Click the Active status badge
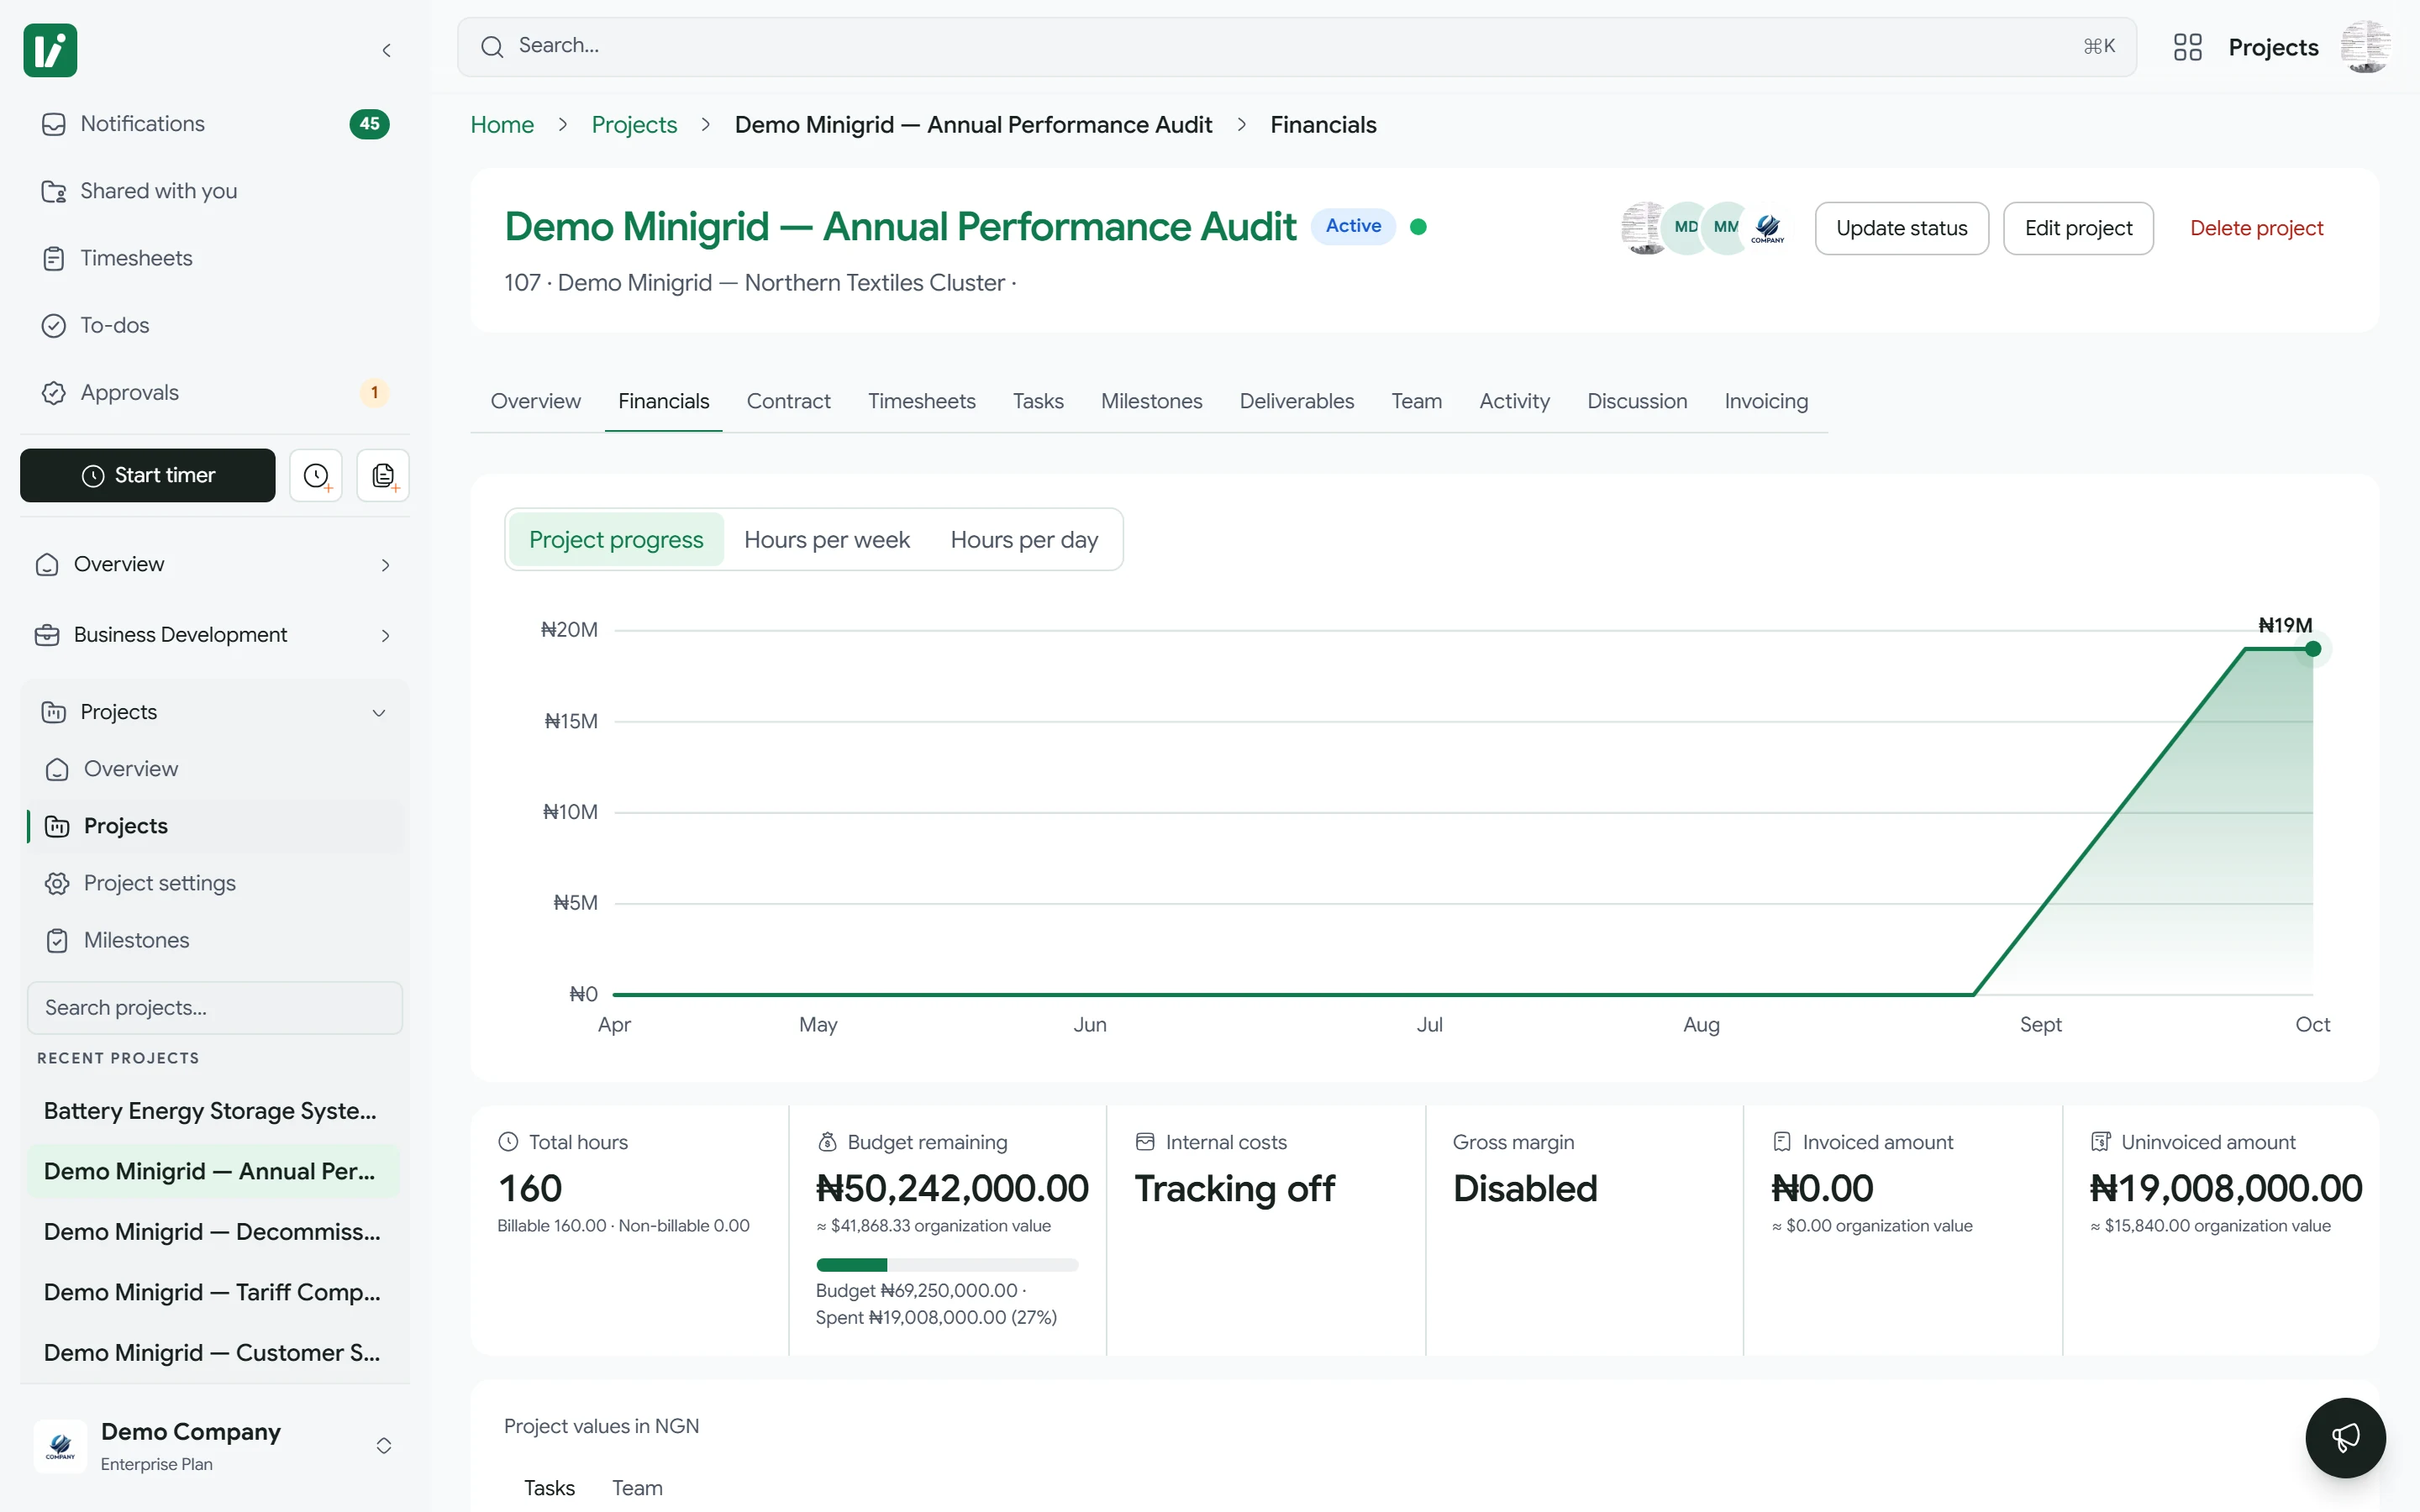This screenshot has width=2420, height=1512. point(1353,226)
